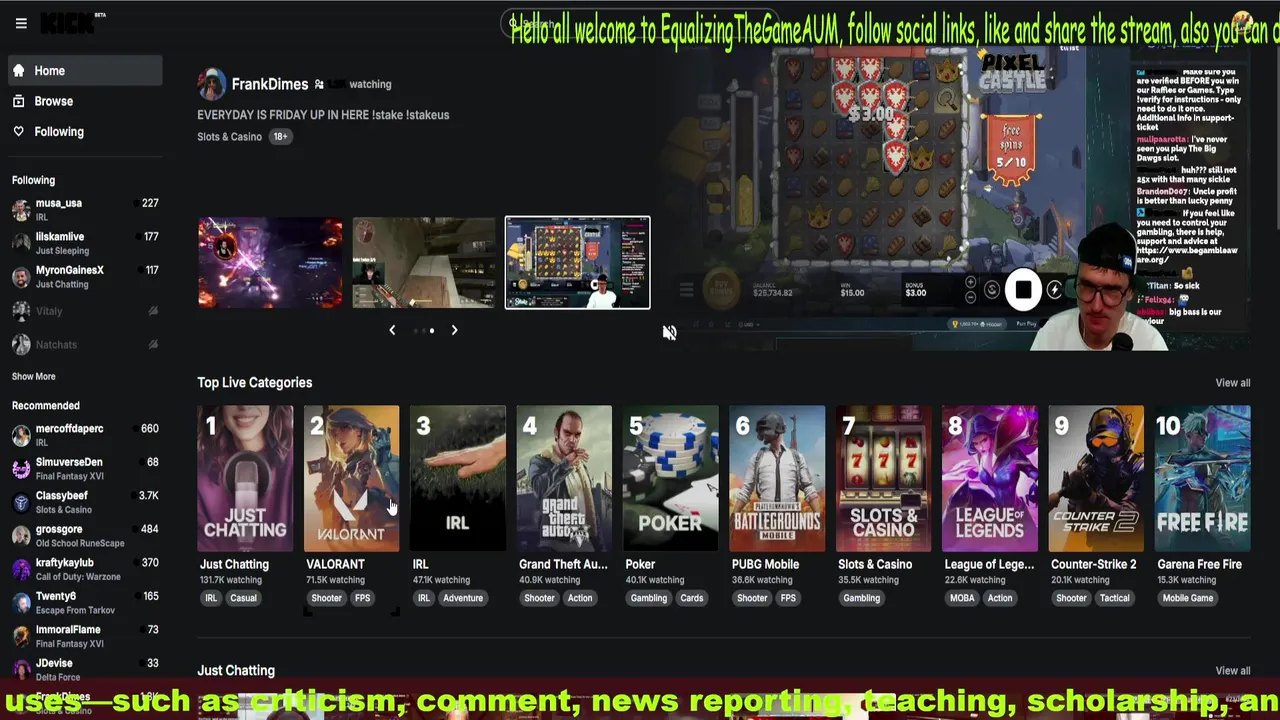This screenshot has width=1280, height=720.
Task: Open IRL category card
Action: click(458, 478)
